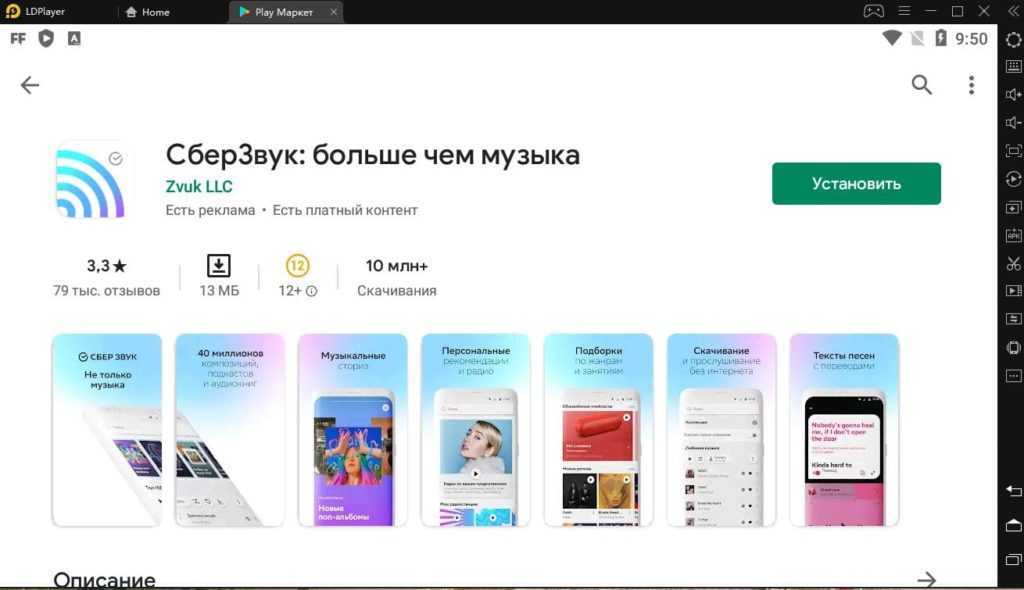Collapse the sidebar with double chevron
Image resolution: width=1024 pixels, height=590 pixels.
point(1012,12)
